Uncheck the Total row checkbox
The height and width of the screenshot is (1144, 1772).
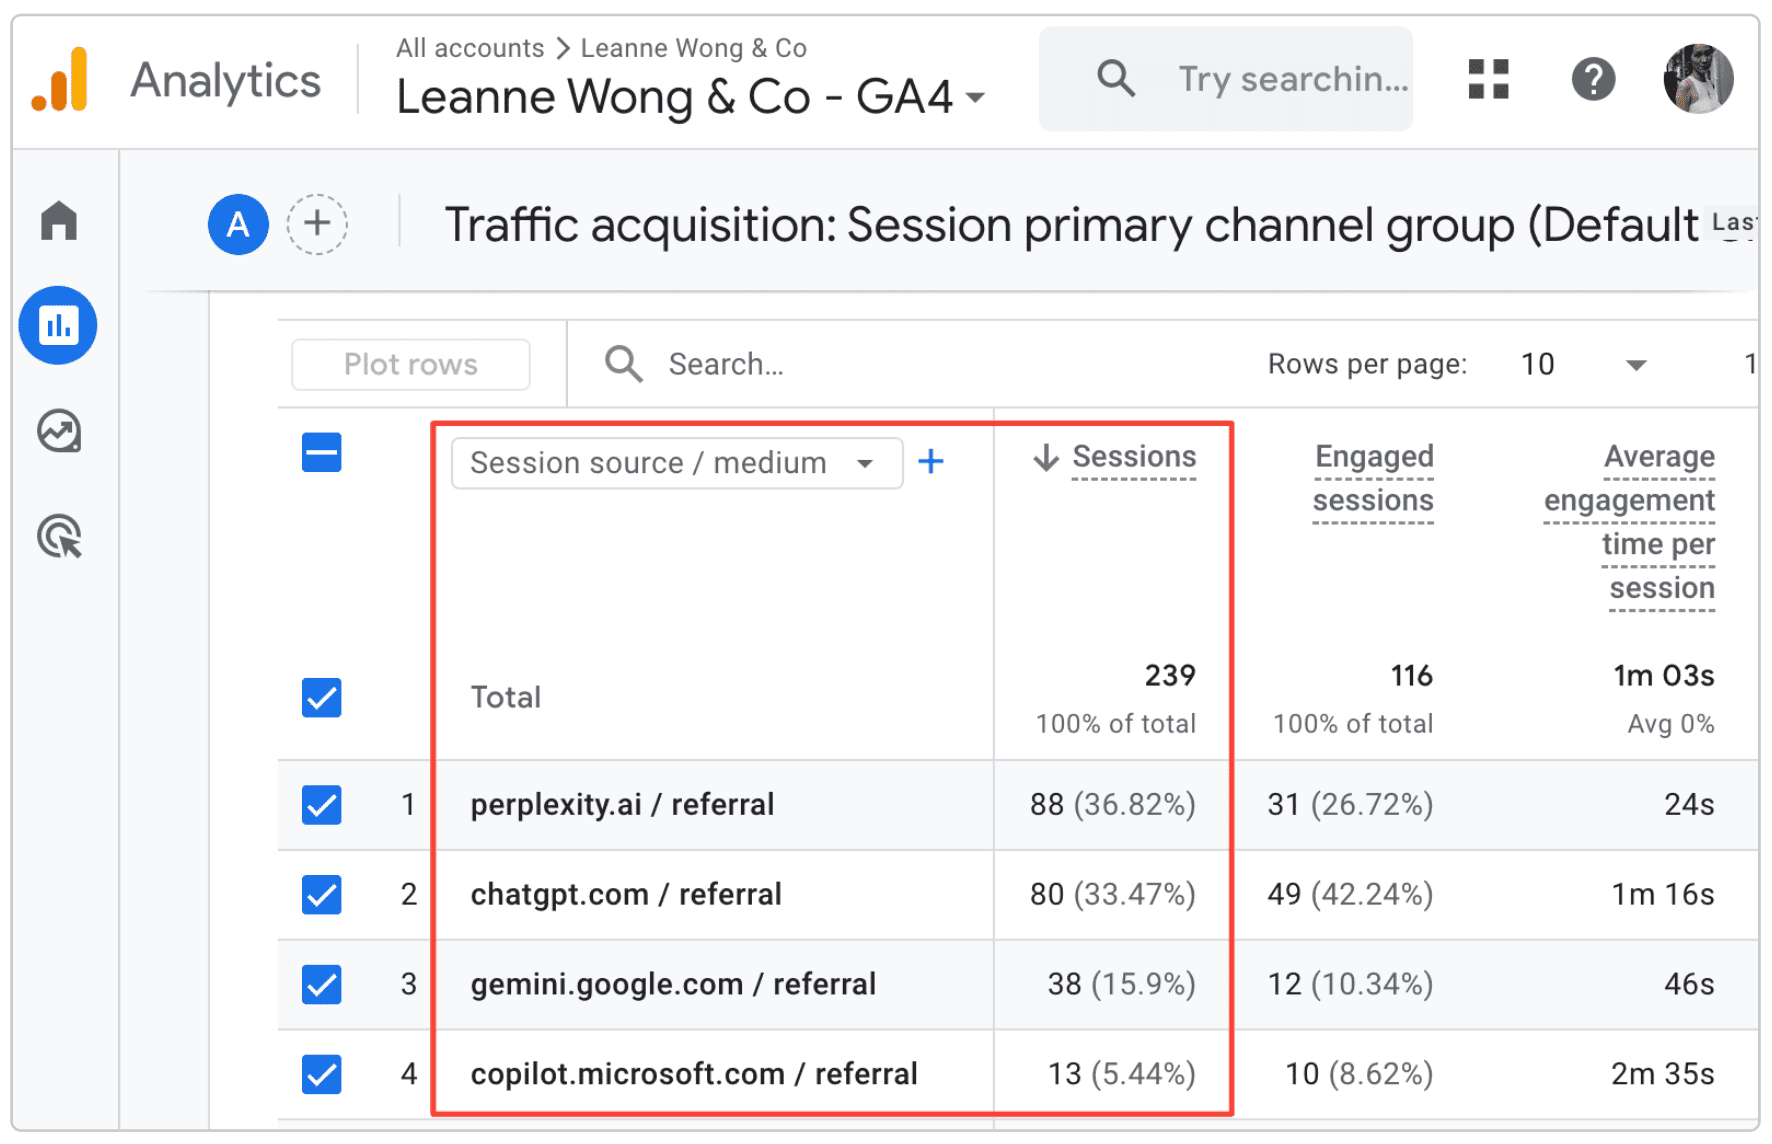click(x=322, y=698)
